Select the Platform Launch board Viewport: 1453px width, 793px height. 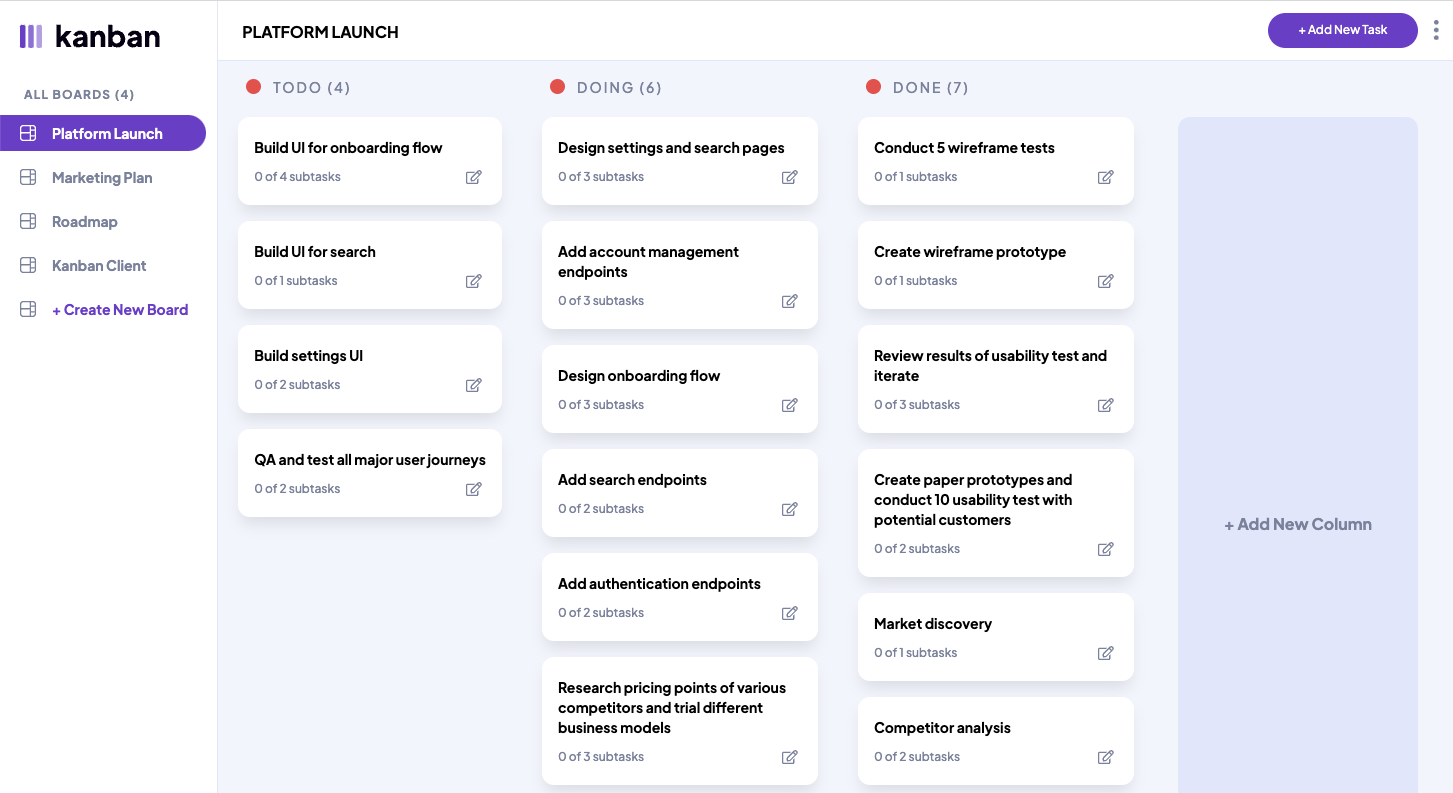point(106,134)
